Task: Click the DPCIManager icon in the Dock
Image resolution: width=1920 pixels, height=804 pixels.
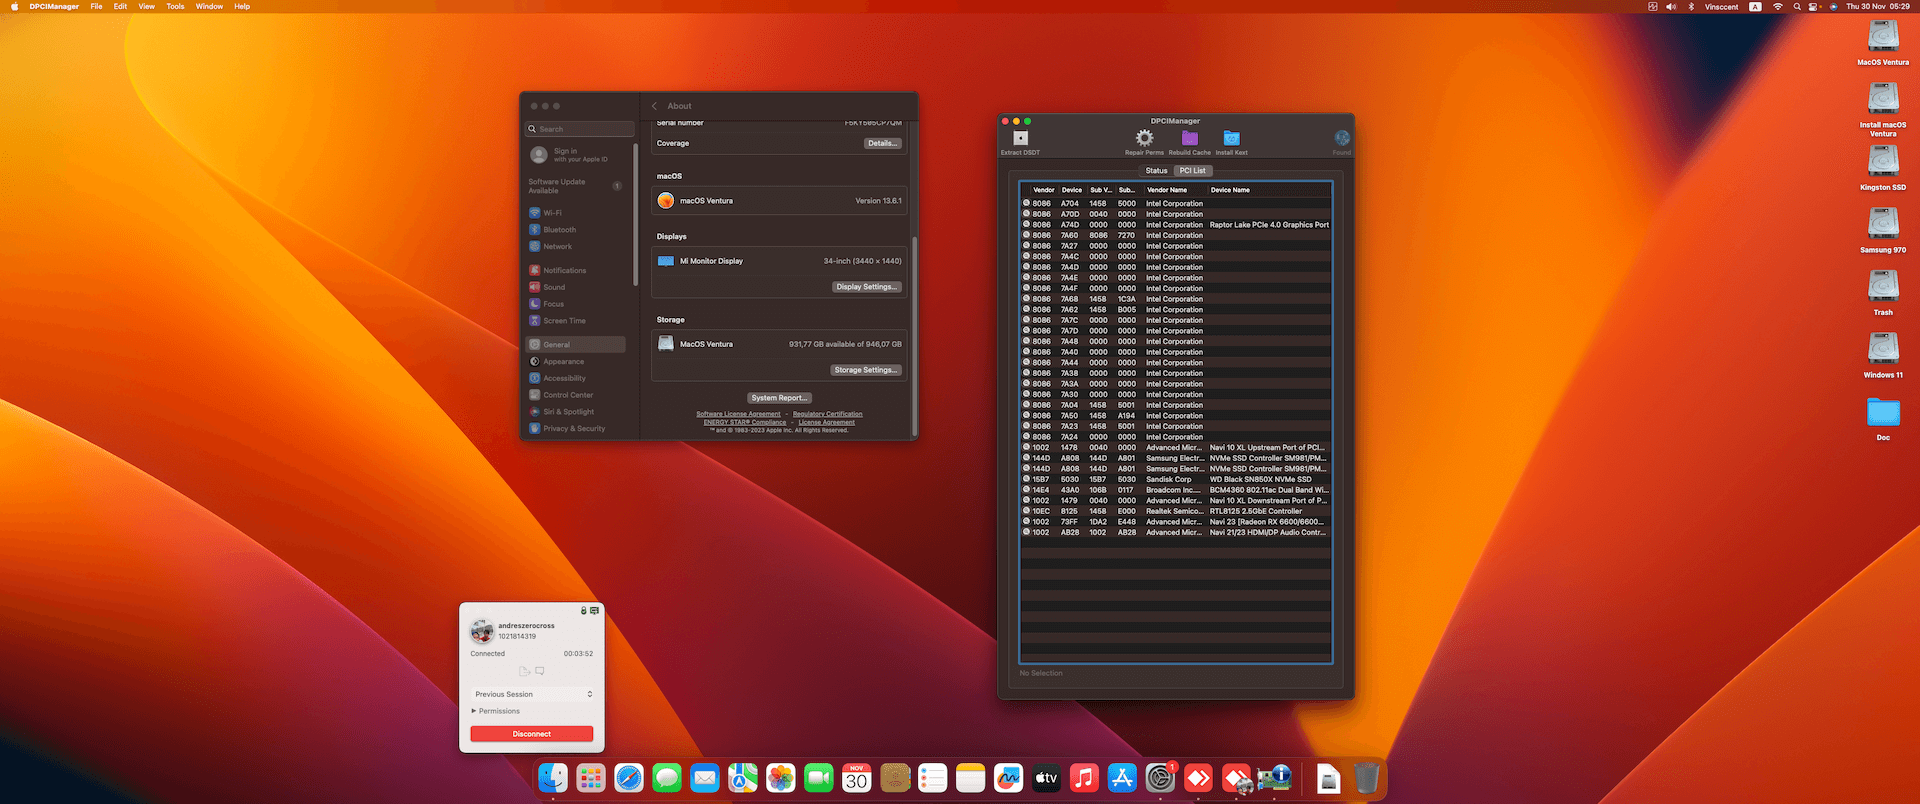Action: [x=1274, y=778]
